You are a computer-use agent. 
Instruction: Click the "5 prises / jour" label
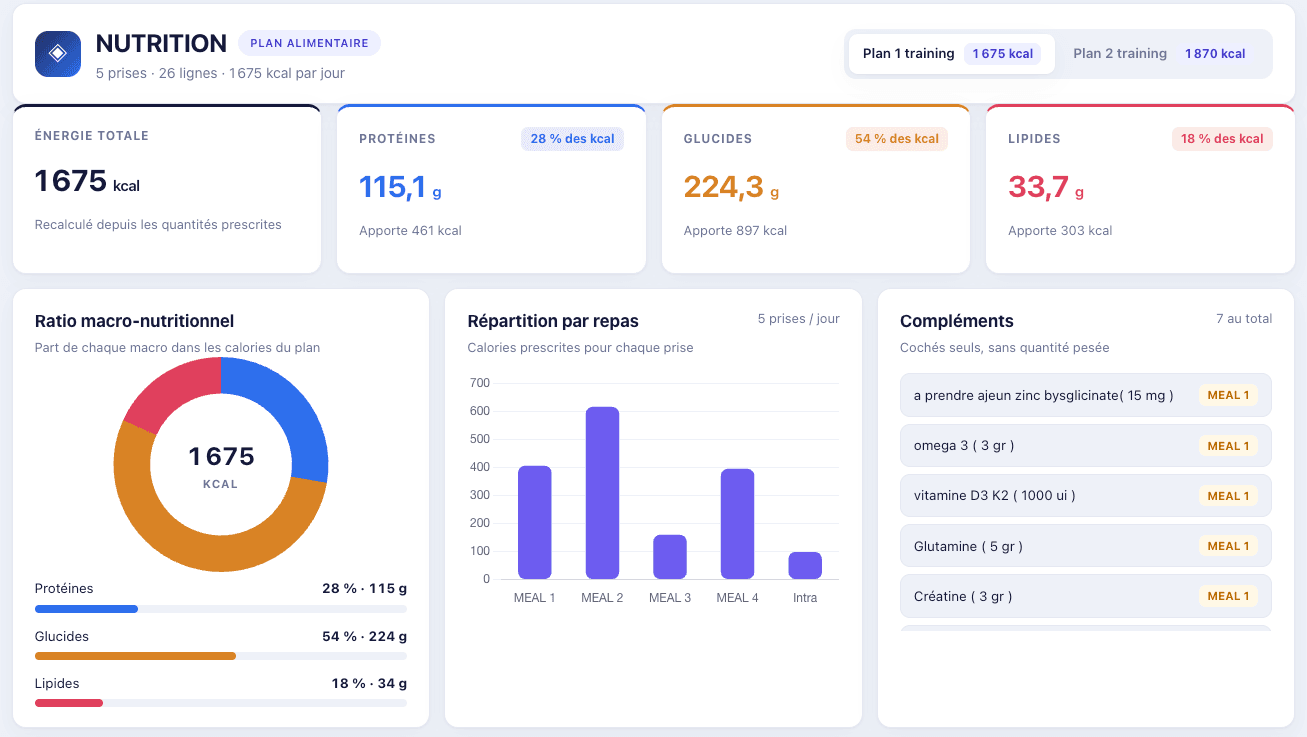tap(799, 319)
